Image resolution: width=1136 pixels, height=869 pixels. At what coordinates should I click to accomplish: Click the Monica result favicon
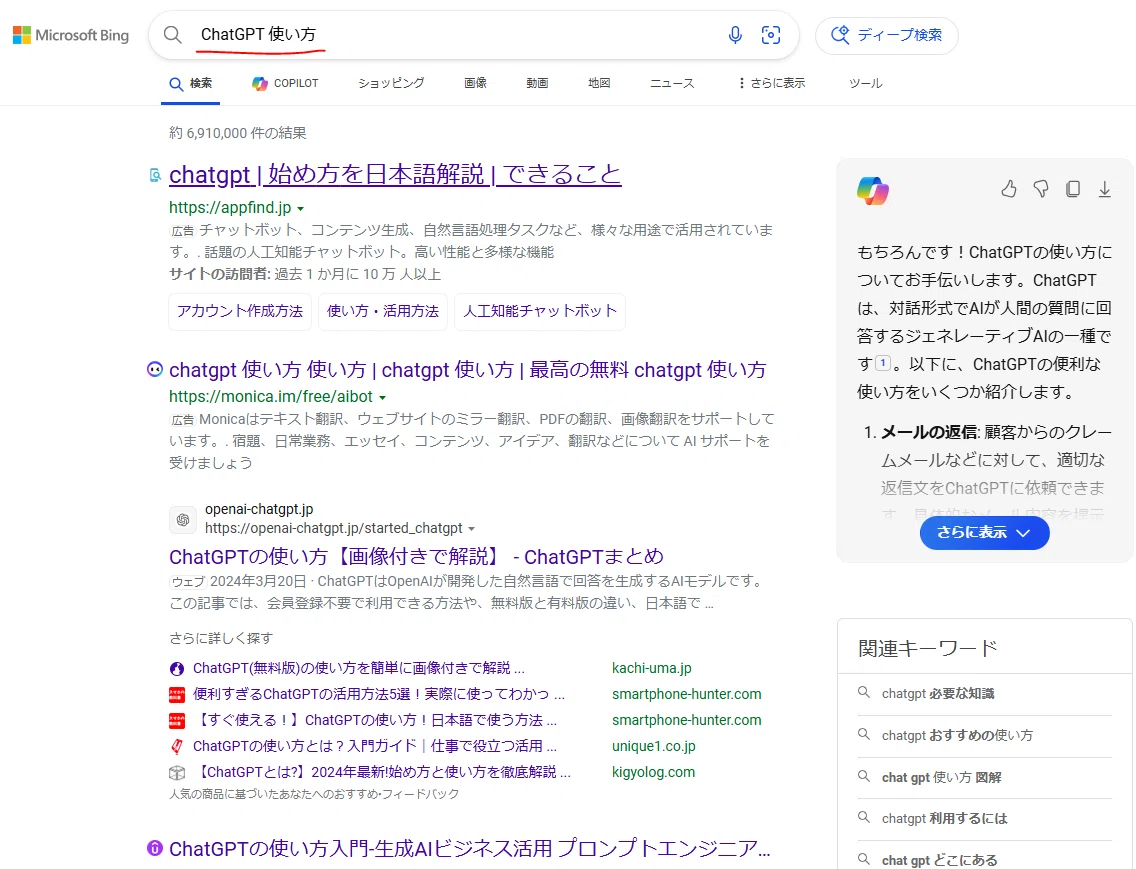(x=155, y=370)
